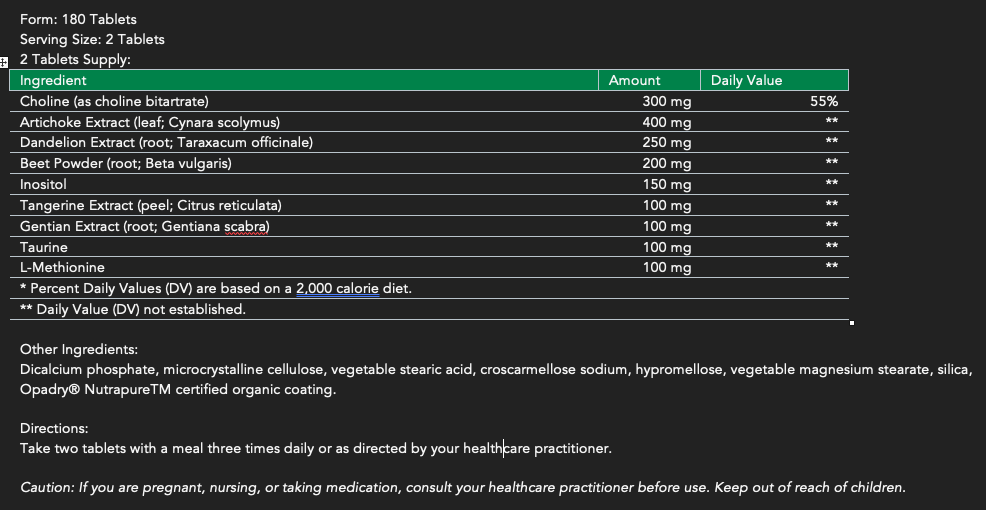Click the 150 mg amount cell
Viewport: 986px width, 510px height.
pos(667,185)
